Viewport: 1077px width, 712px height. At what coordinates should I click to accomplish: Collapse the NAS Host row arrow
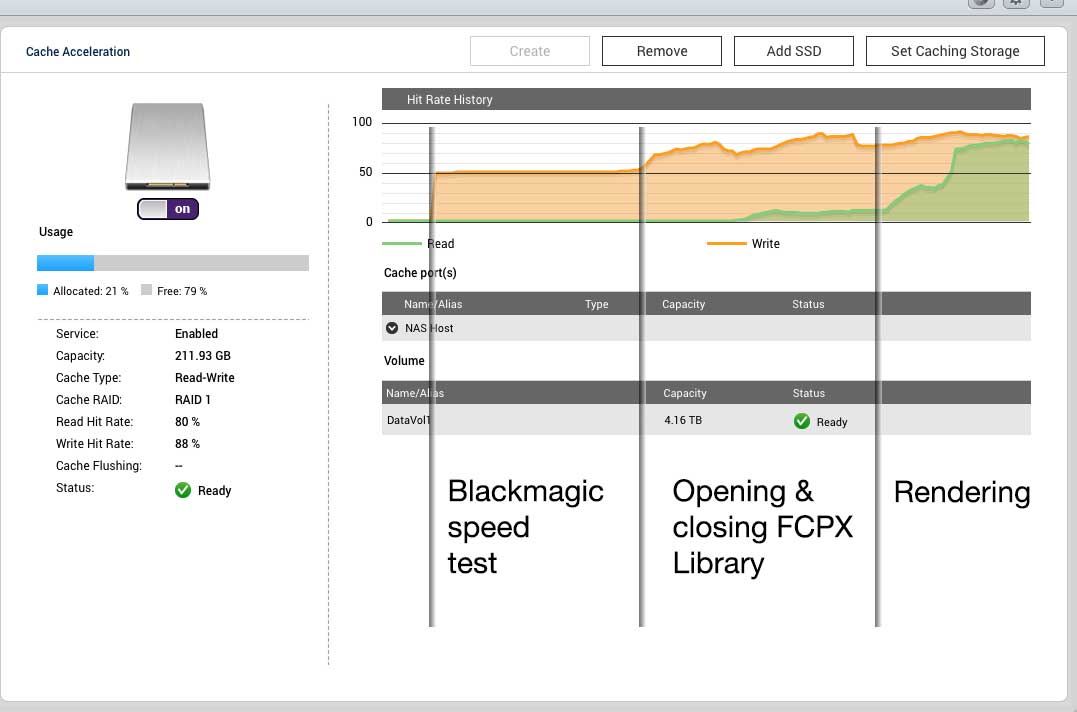tap(392, 328)
